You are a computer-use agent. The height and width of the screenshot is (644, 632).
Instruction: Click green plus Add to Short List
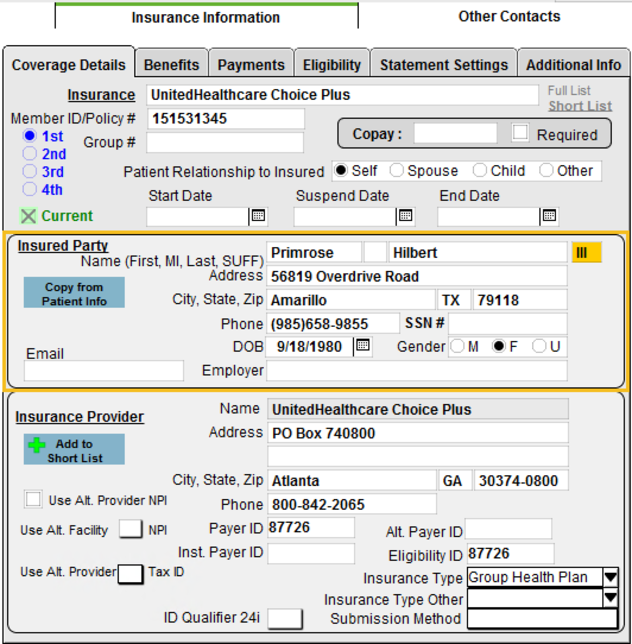pyautogui.click(x=74, y=450)
